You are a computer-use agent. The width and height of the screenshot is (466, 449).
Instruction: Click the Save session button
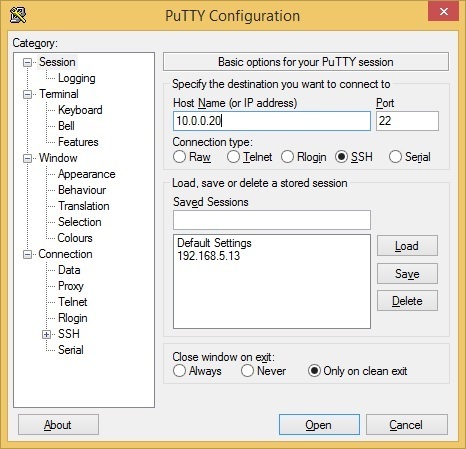tap(407, 274)
